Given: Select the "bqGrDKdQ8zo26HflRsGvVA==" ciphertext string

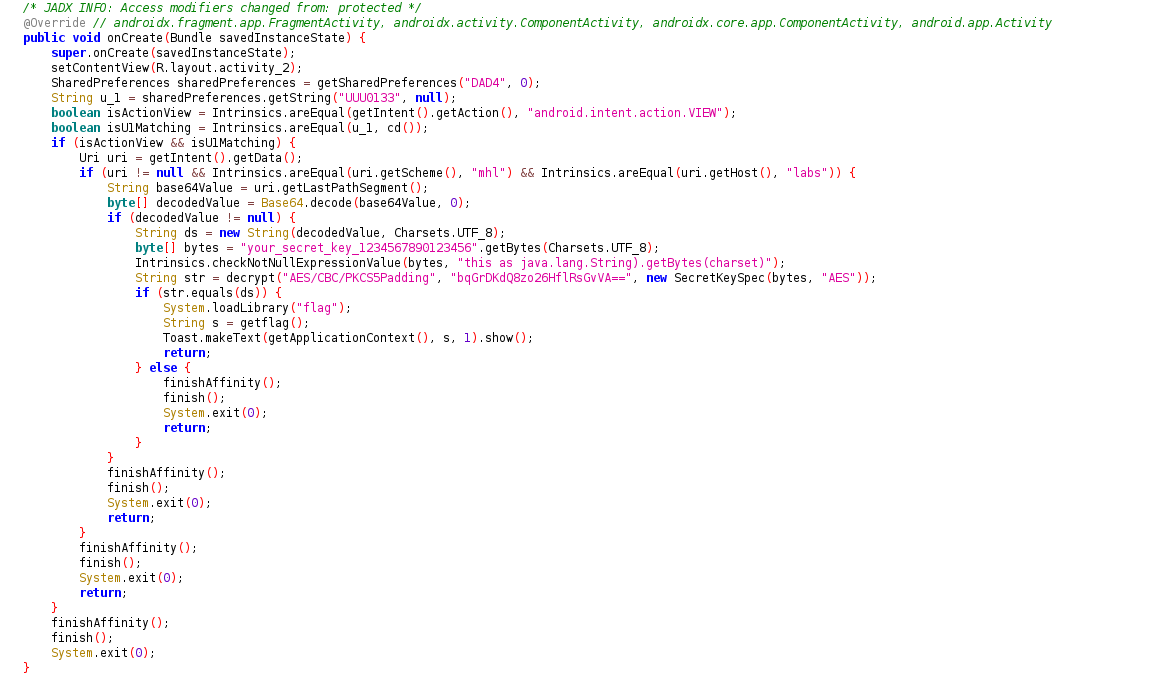Looking at the screenshot, I should coord(539,278).
